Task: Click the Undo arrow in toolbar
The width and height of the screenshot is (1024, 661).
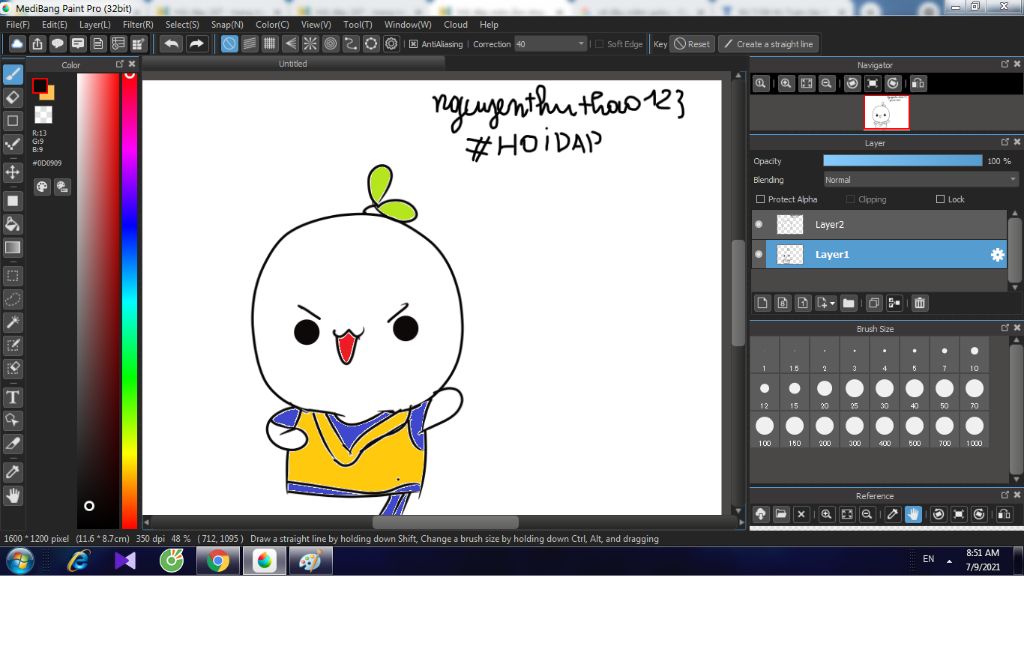Action: coord(171,44)
